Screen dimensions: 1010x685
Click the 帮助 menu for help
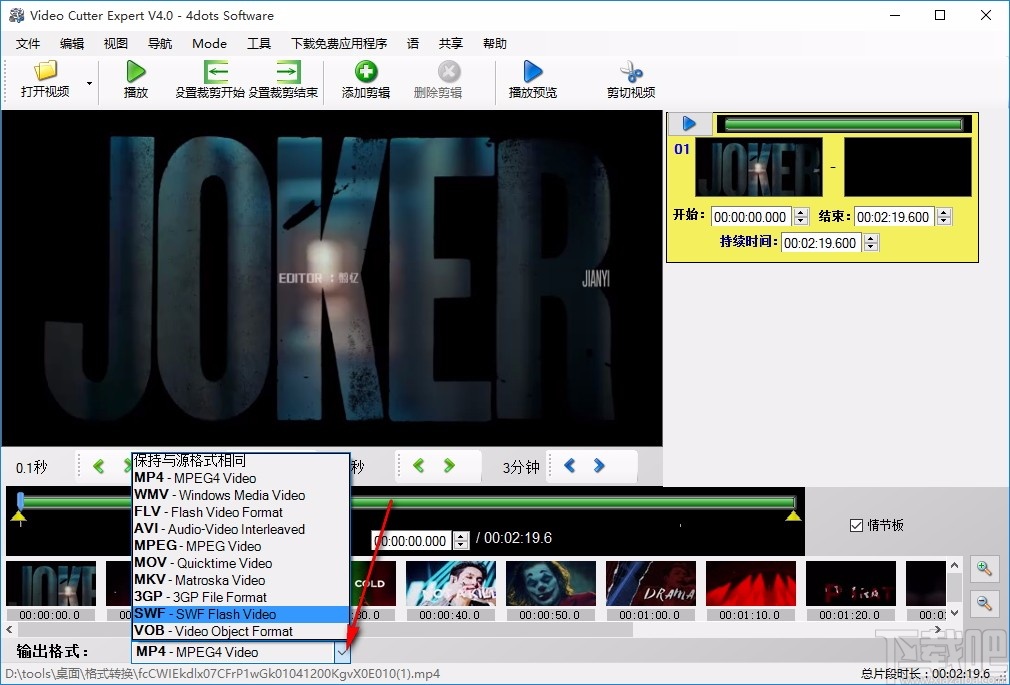pos(494,43)
